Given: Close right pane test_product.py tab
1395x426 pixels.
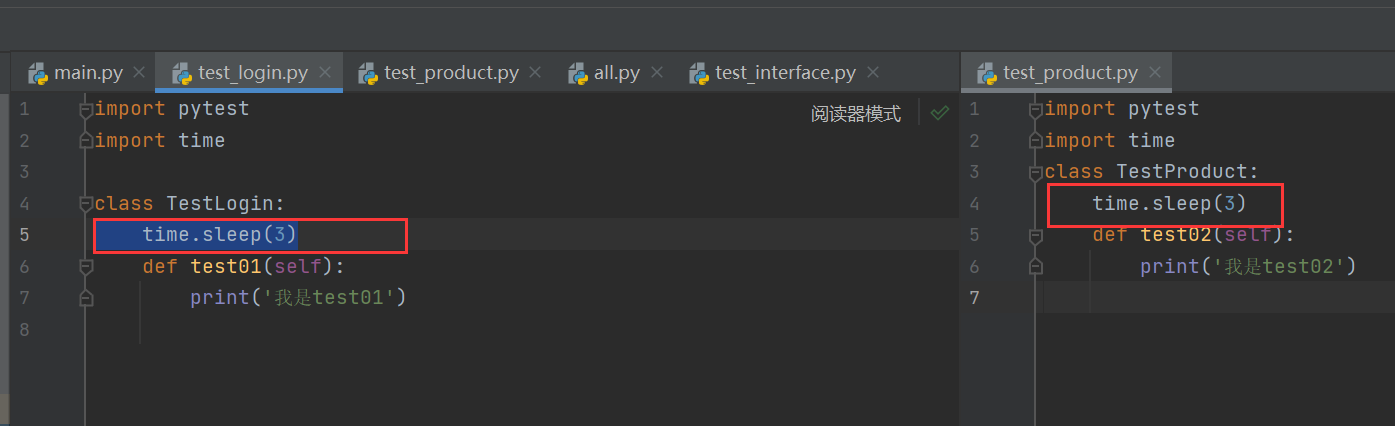Looking at the screenshot, I should 1155,73.
